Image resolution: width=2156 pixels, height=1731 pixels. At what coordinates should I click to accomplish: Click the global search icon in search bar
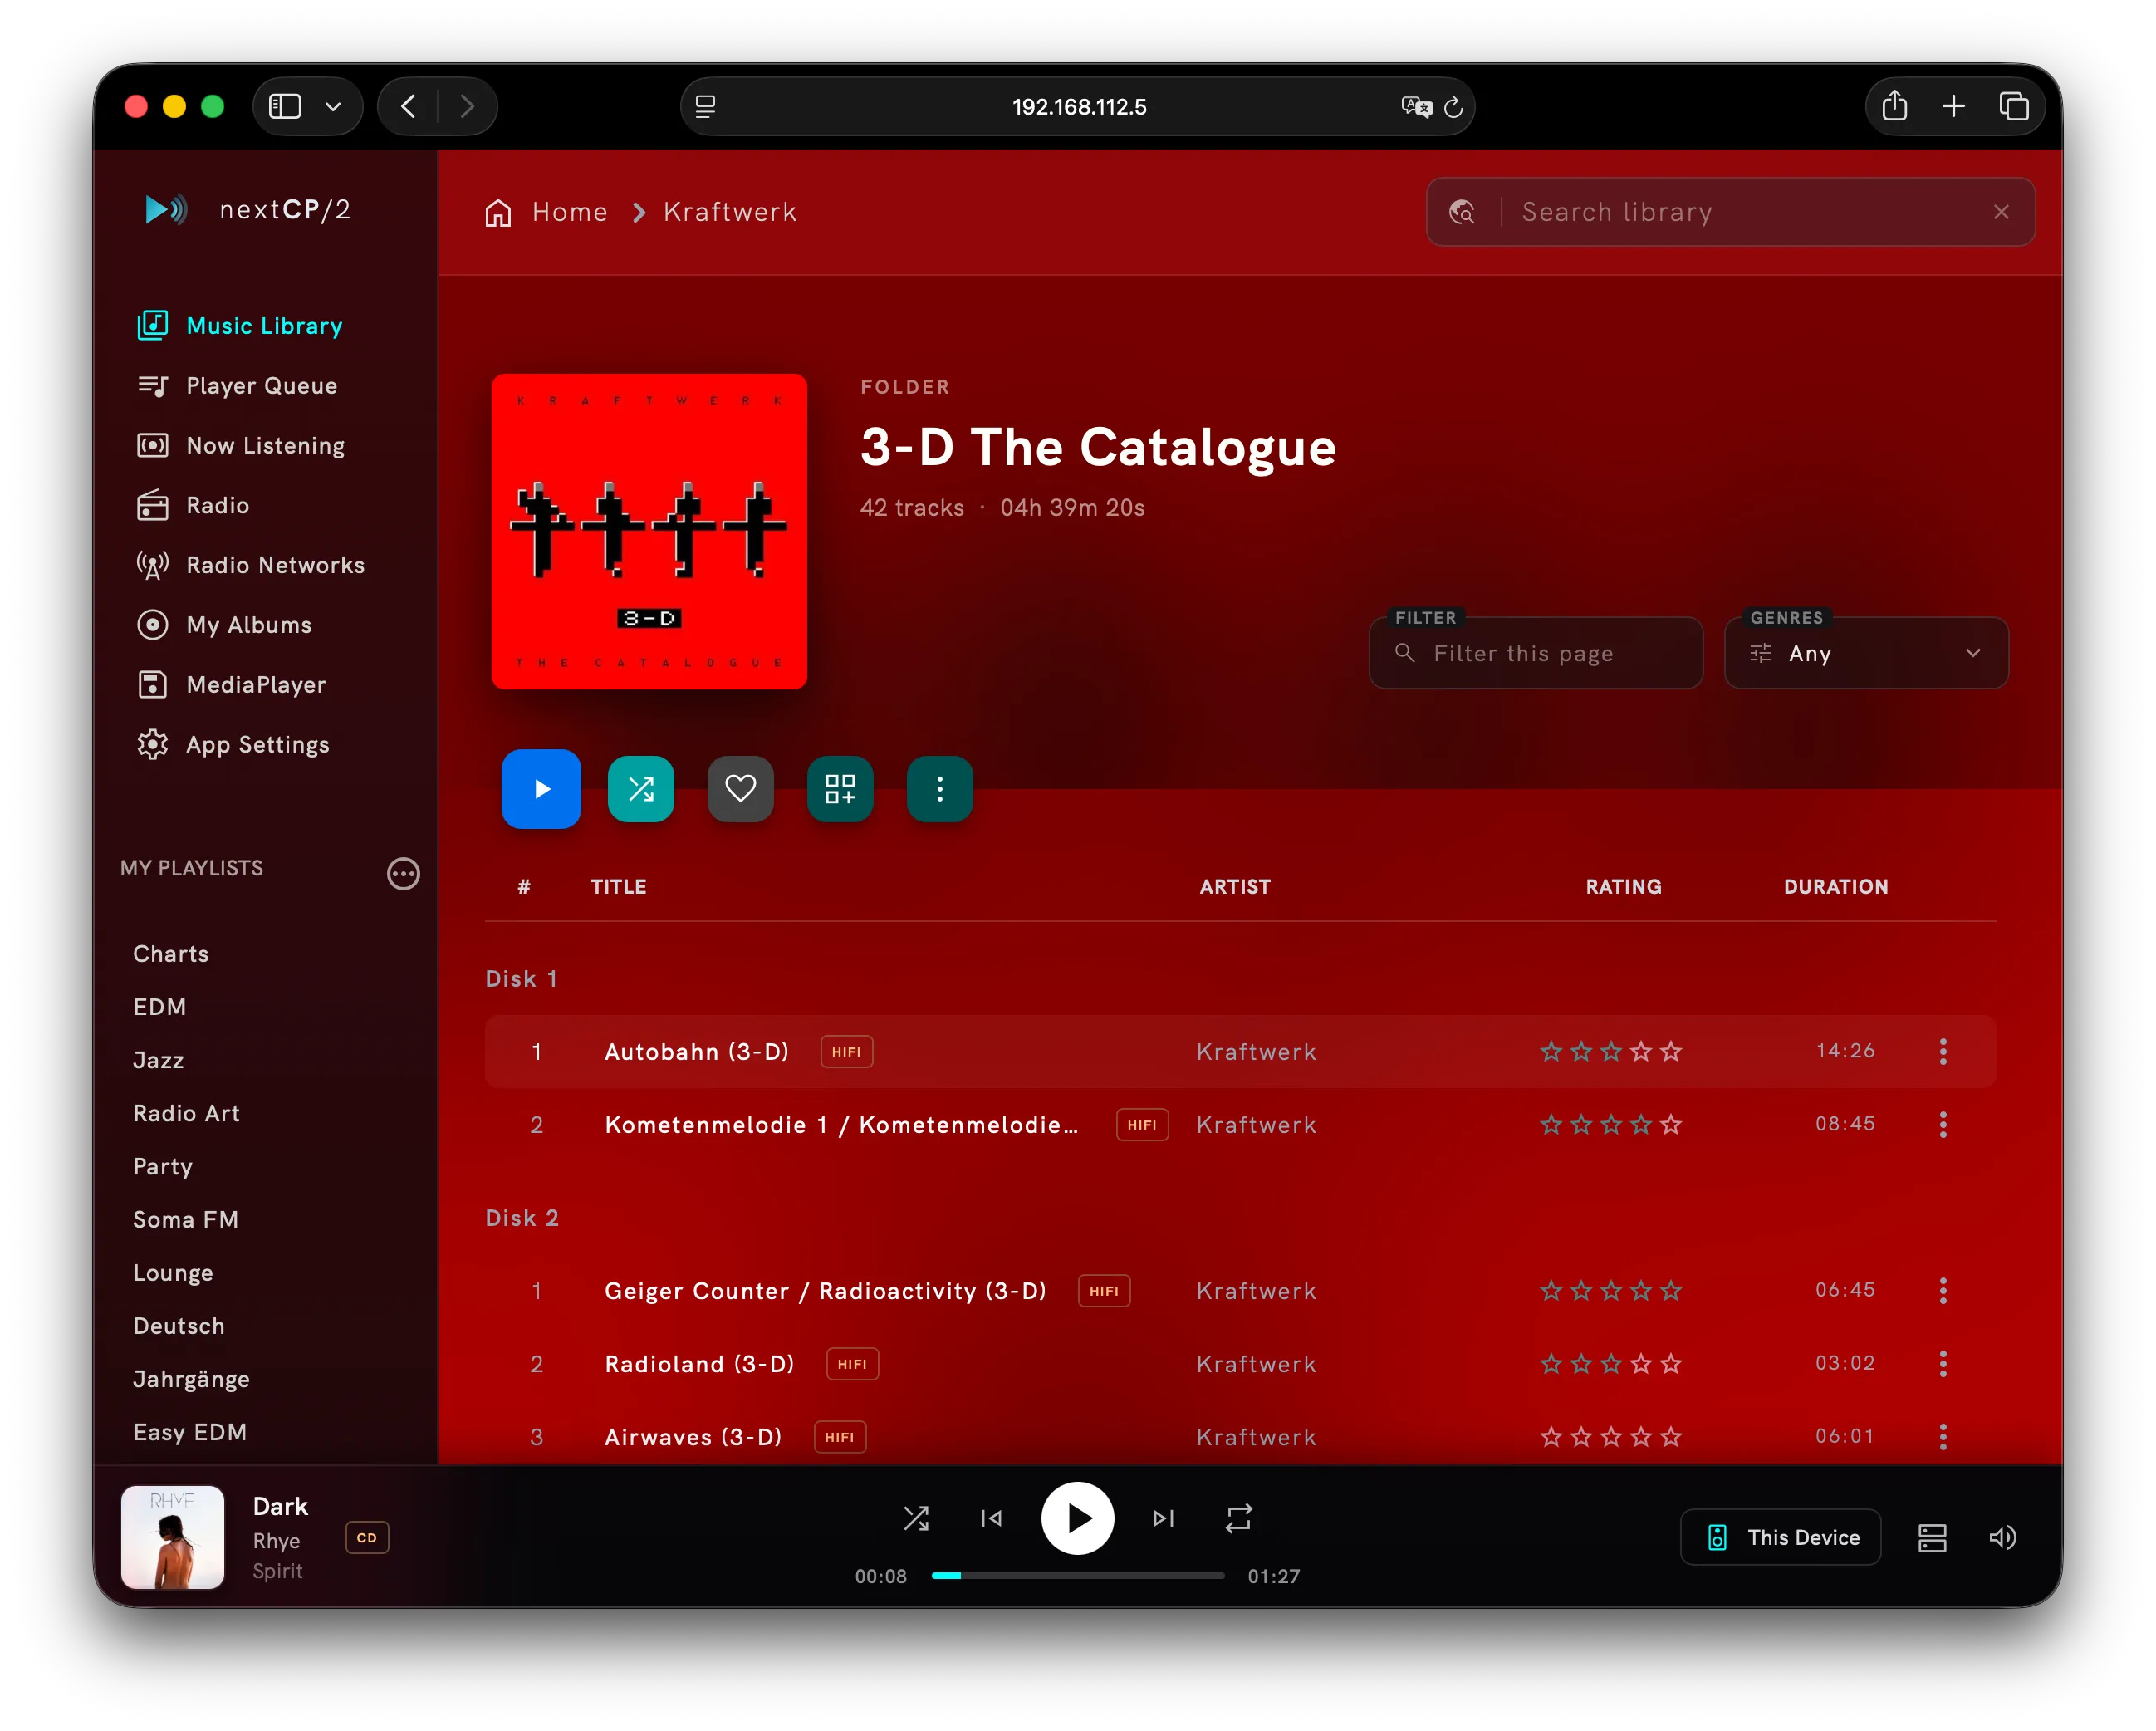pos(1462,212)
